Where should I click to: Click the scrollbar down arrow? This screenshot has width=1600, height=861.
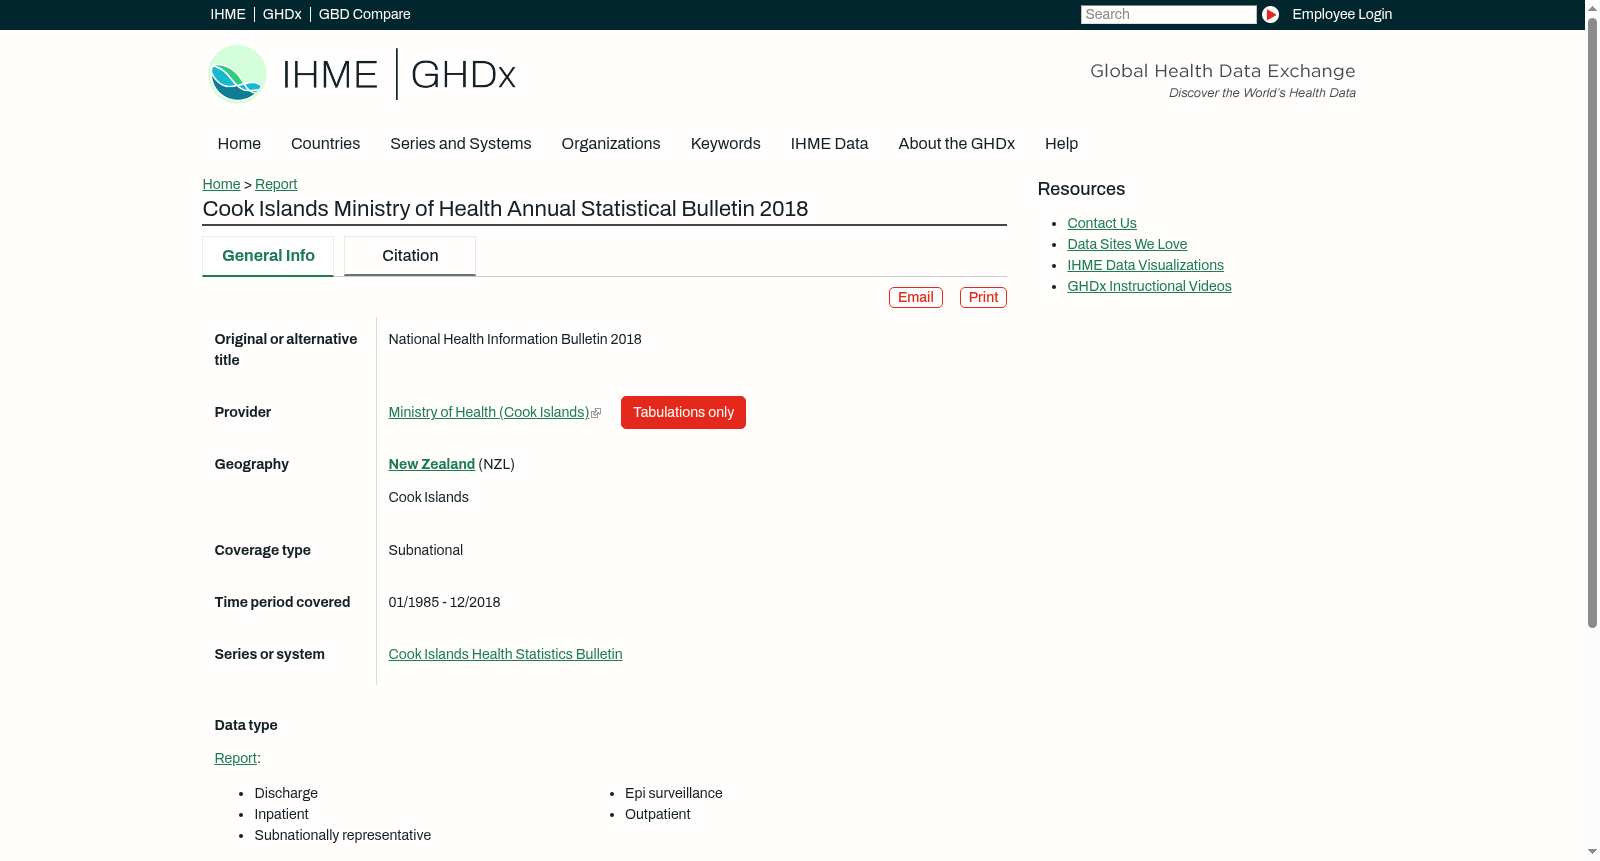(x=1592, y=852)
